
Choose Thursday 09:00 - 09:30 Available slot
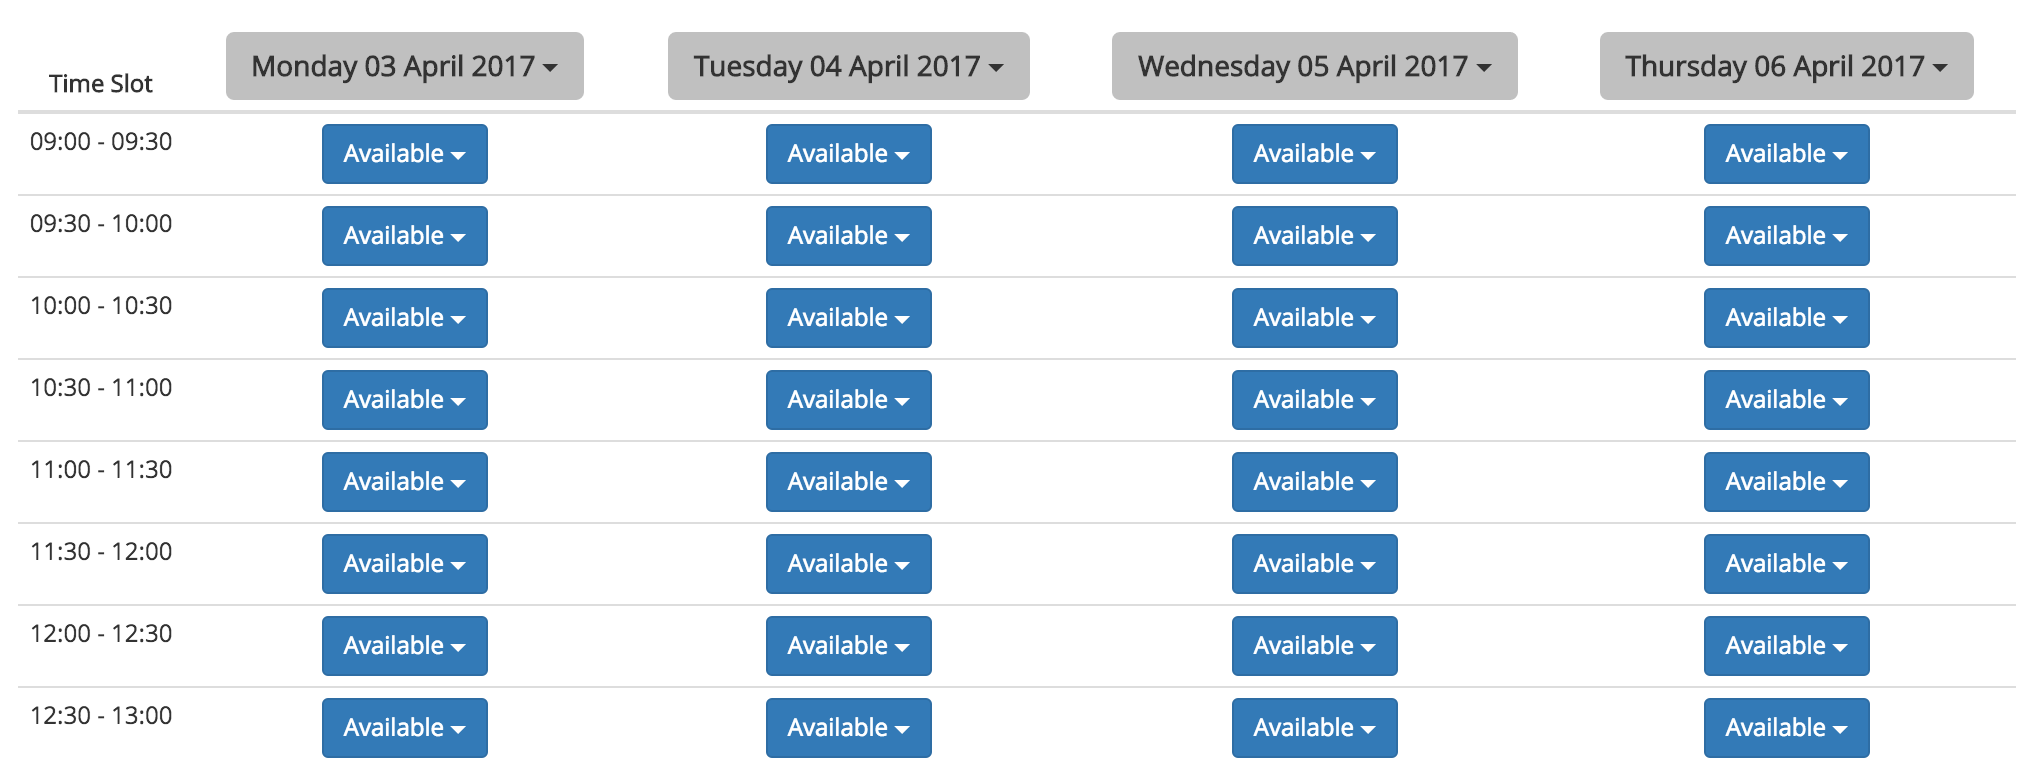tap(1787, 154)
